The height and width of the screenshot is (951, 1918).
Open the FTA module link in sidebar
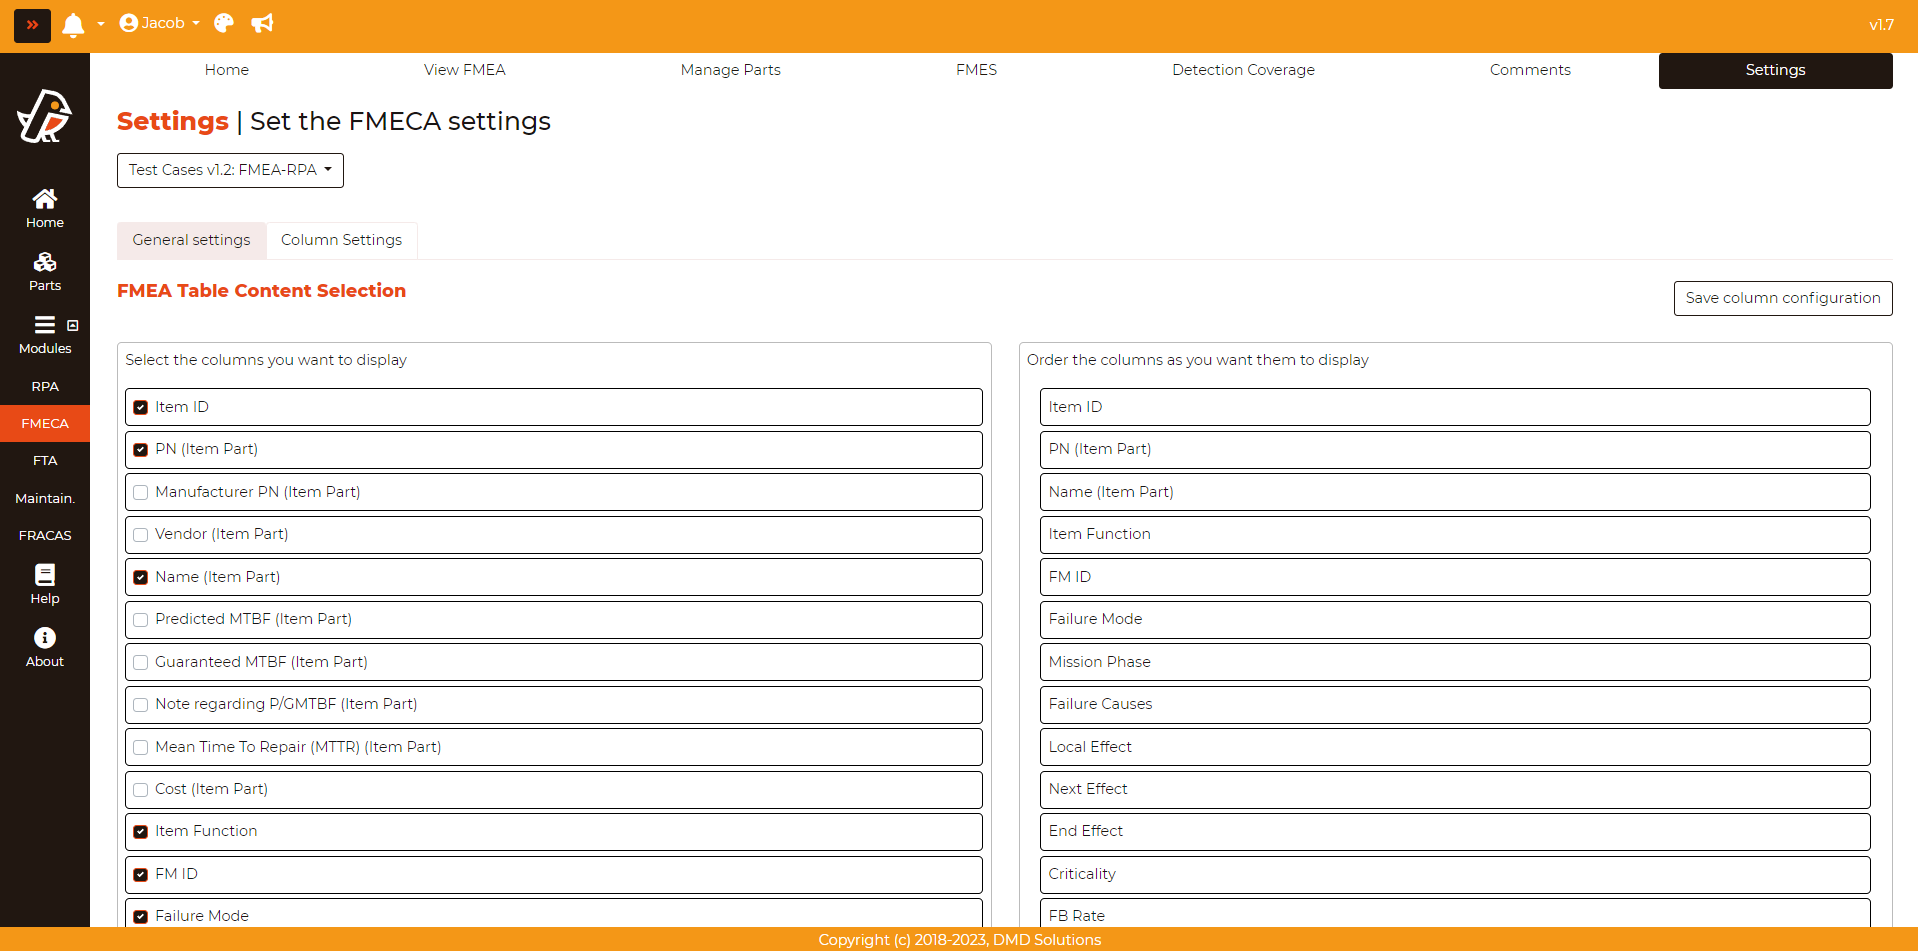tap(45, 461)
